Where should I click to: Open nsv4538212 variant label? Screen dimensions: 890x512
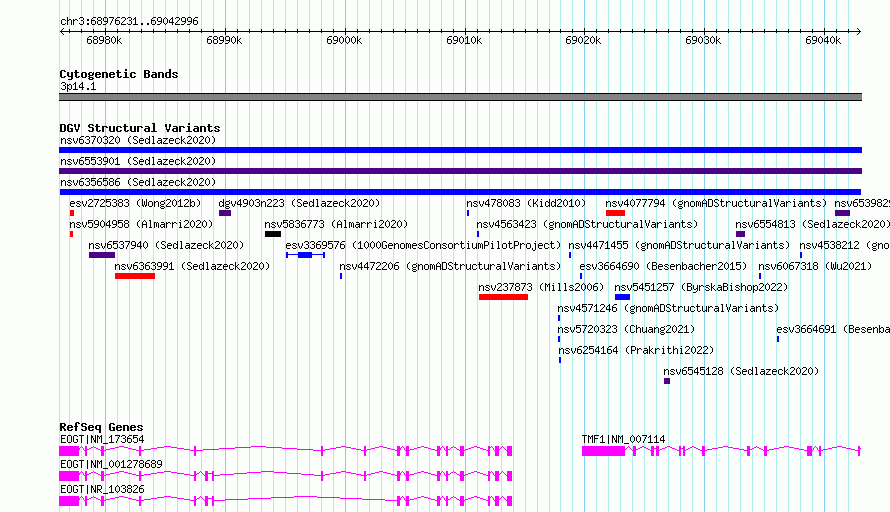[x=845, y=245]
